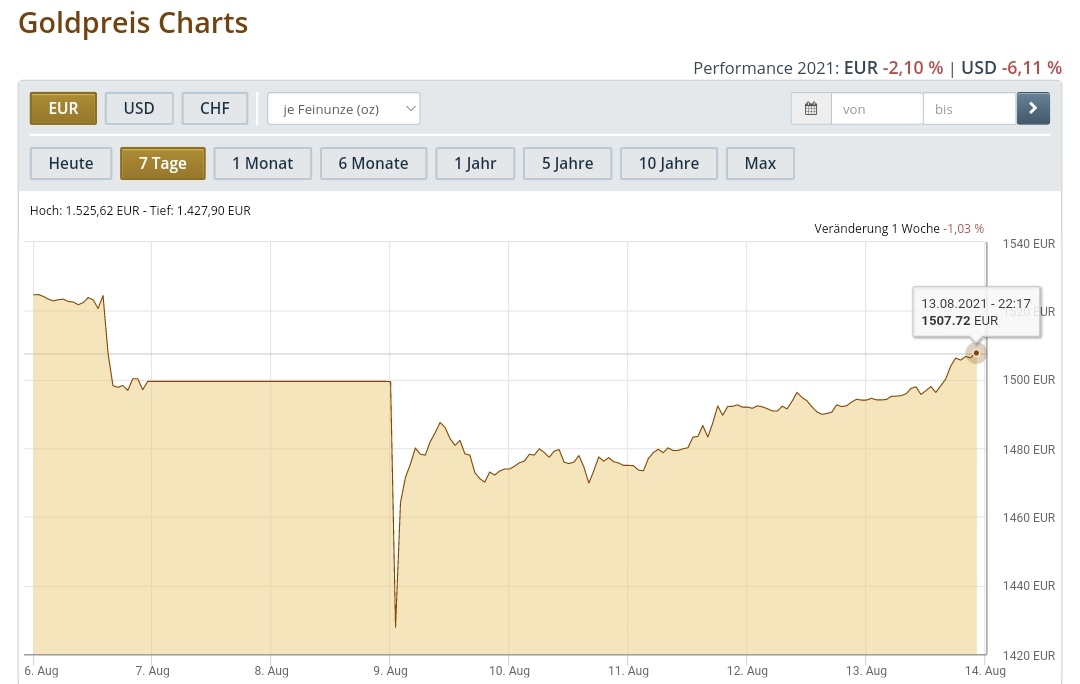Select EUR currency toggle
The height and width of the screenshot is (684, 1080).
click(63, 108)
